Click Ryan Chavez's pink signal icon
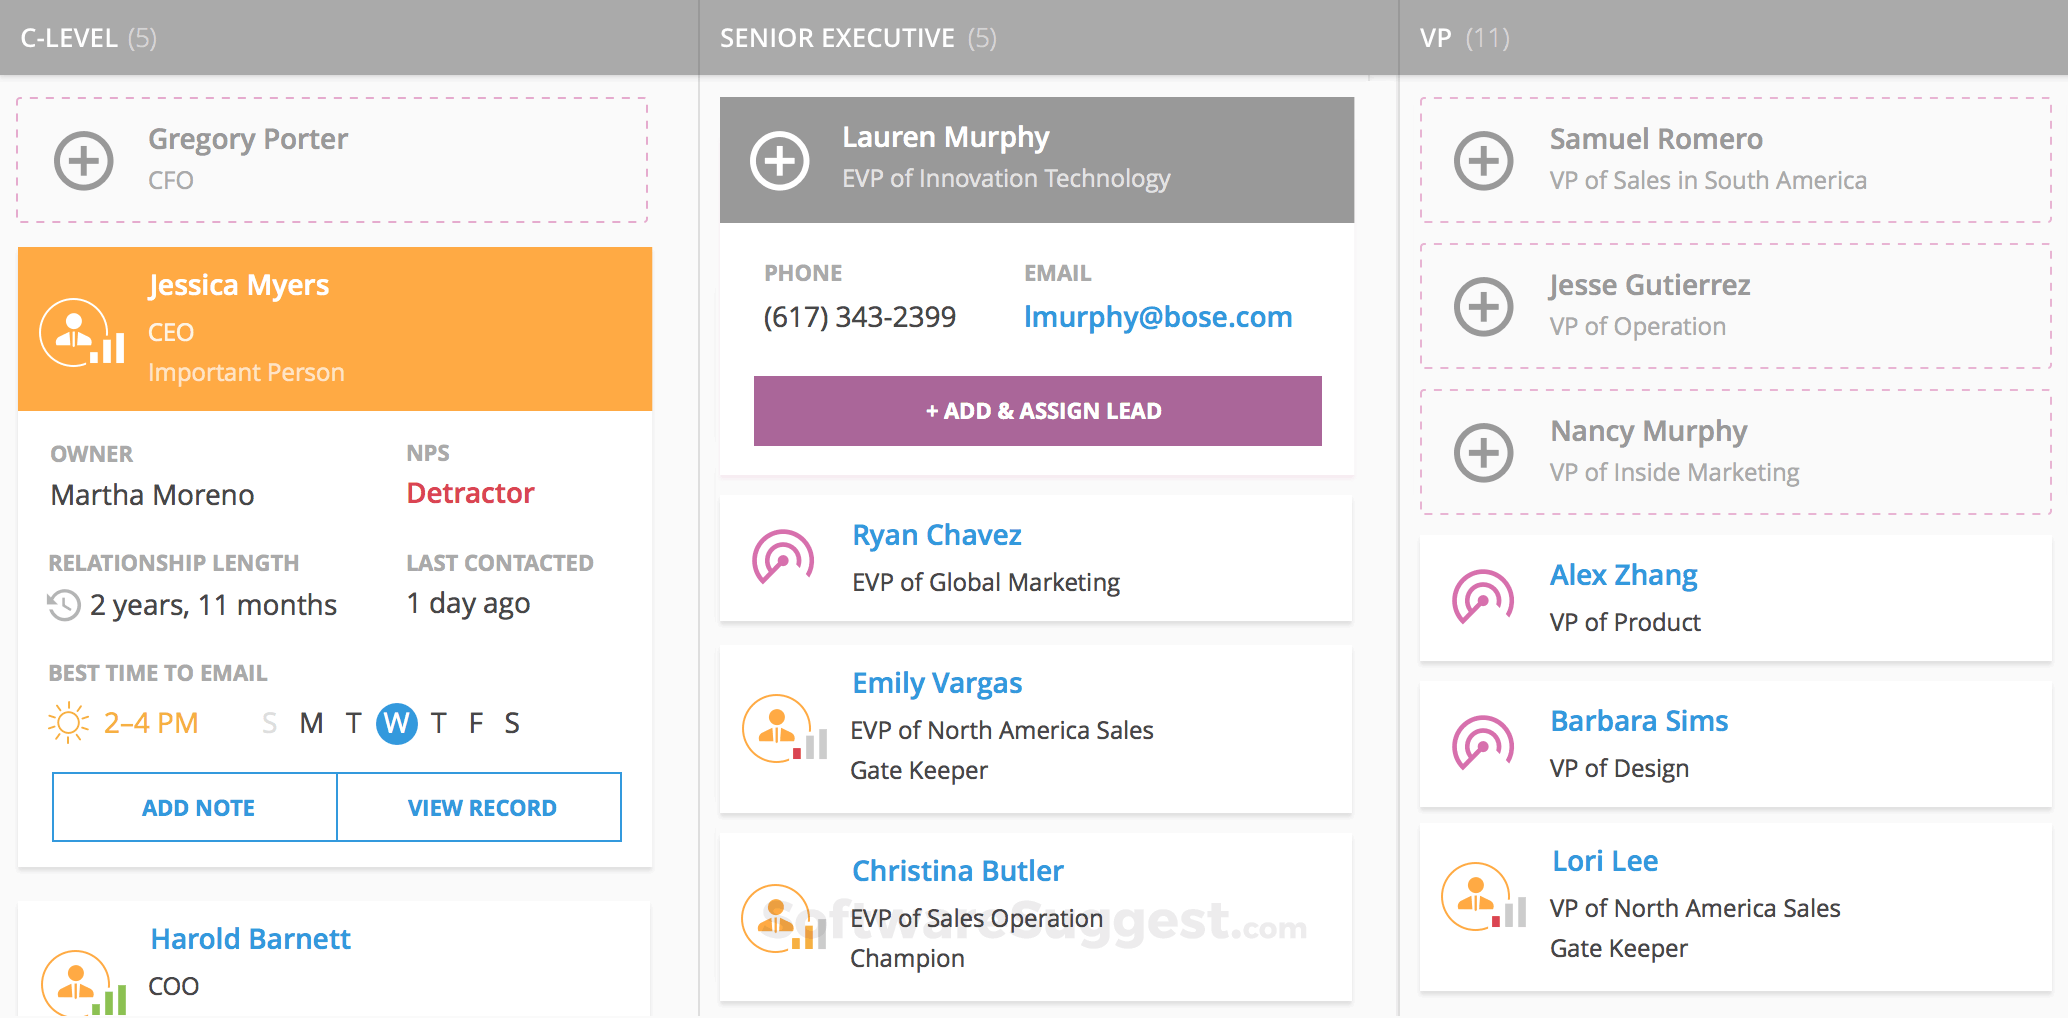Screen dimensions: 2068x1018 (783, 558)
